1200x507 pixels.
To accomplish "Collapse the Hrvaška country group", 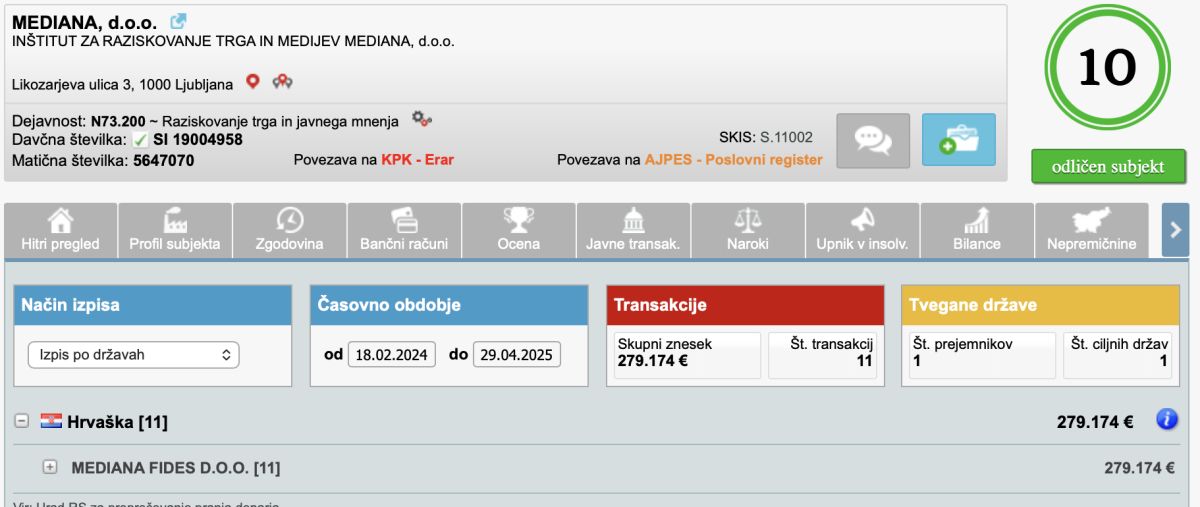I will pyautogui.click(x=21, y=422).
